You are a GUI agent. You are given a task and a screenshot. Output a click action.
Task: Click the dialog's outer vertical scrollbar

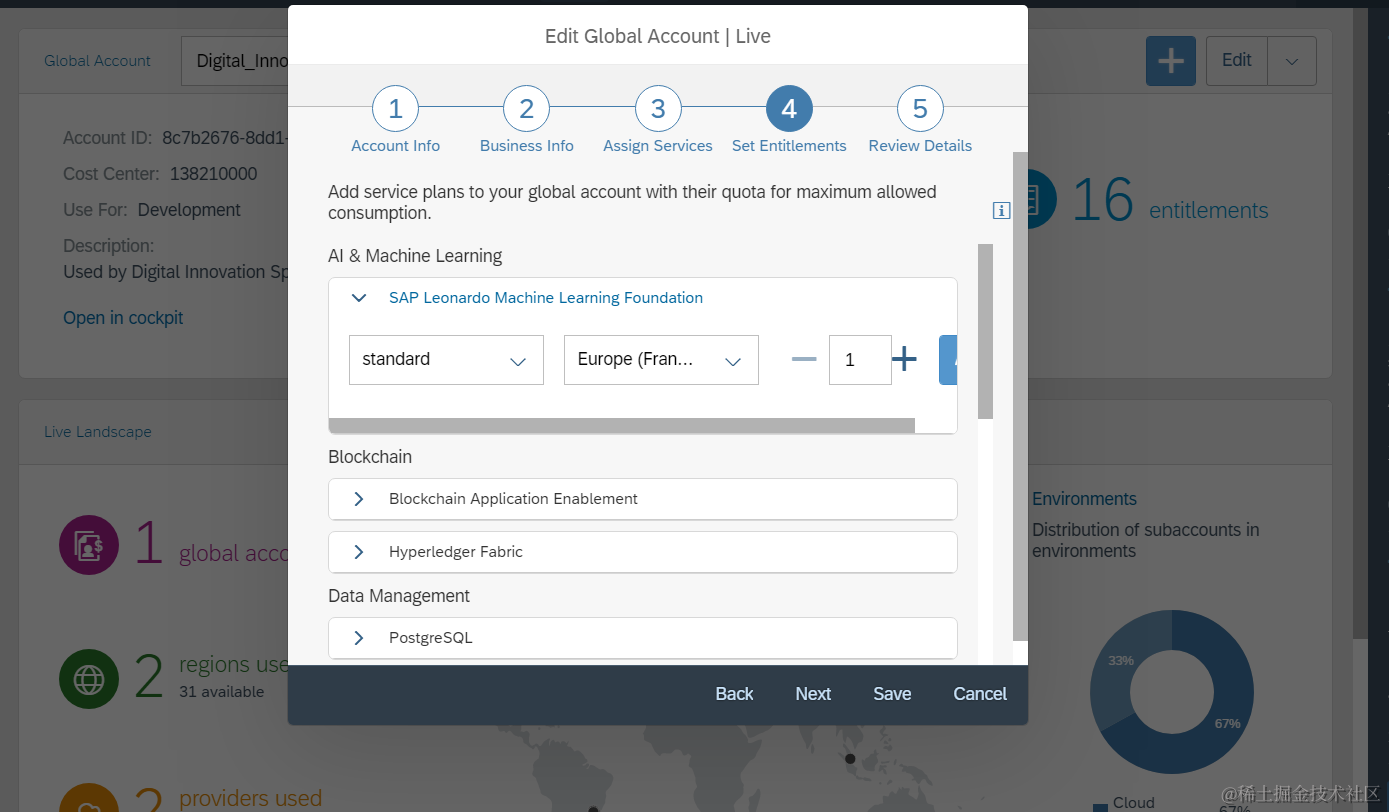[1020, 396]
